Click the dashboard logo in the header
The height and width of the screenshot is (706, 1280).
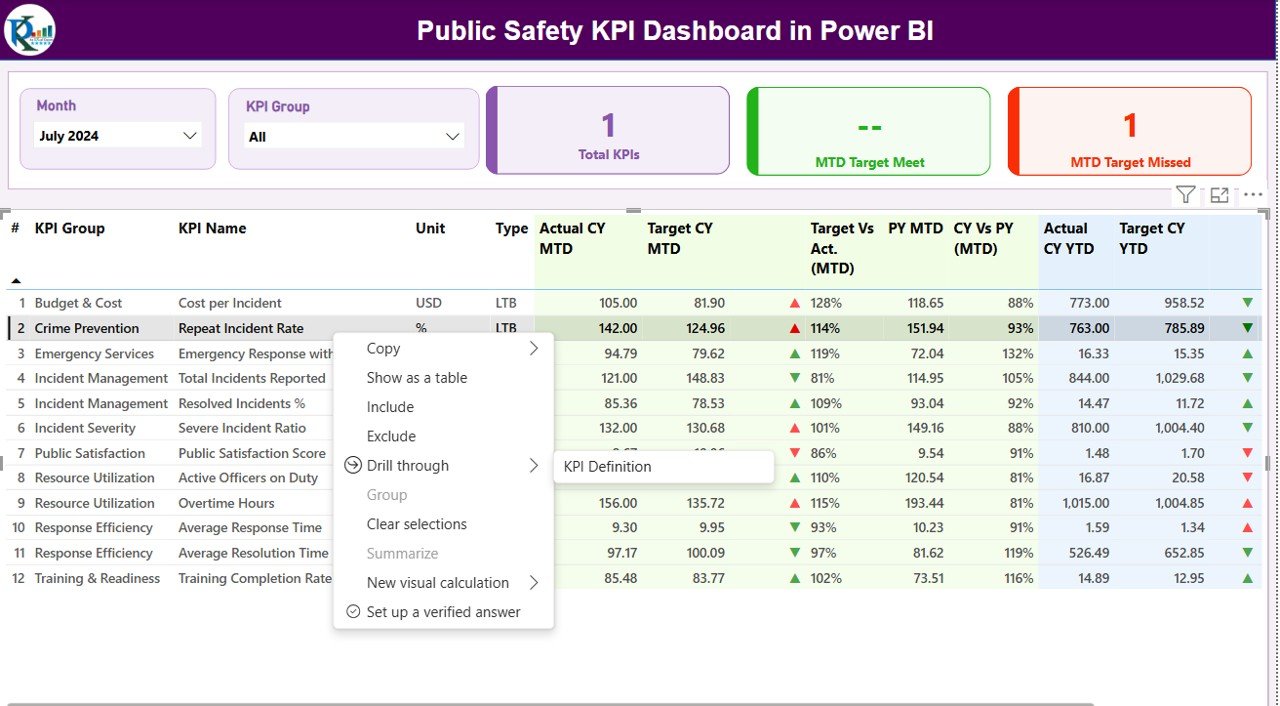pos(28,30)
